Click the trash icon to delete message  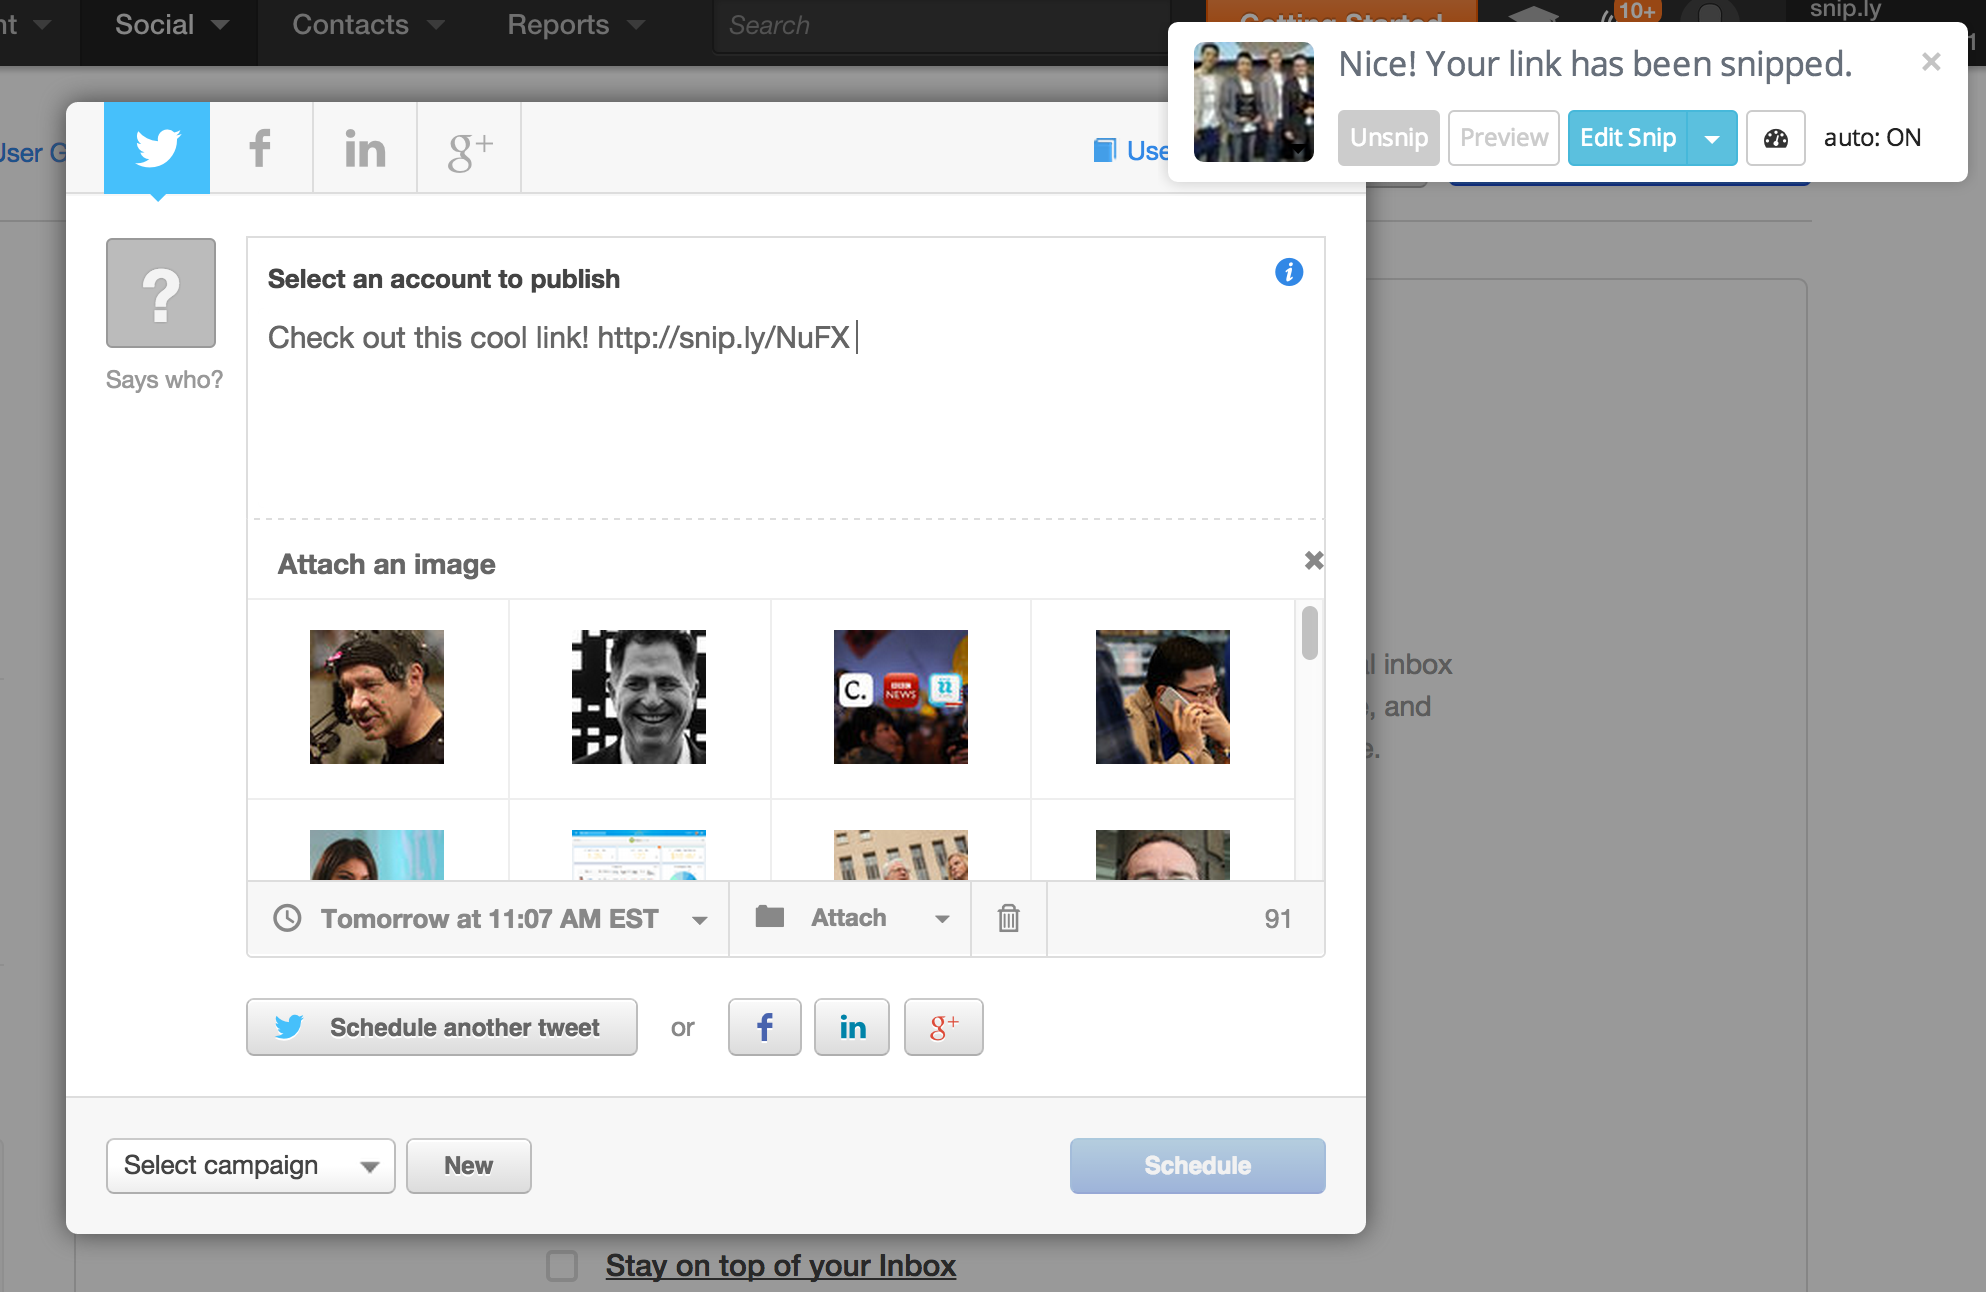coord(1008,918)
